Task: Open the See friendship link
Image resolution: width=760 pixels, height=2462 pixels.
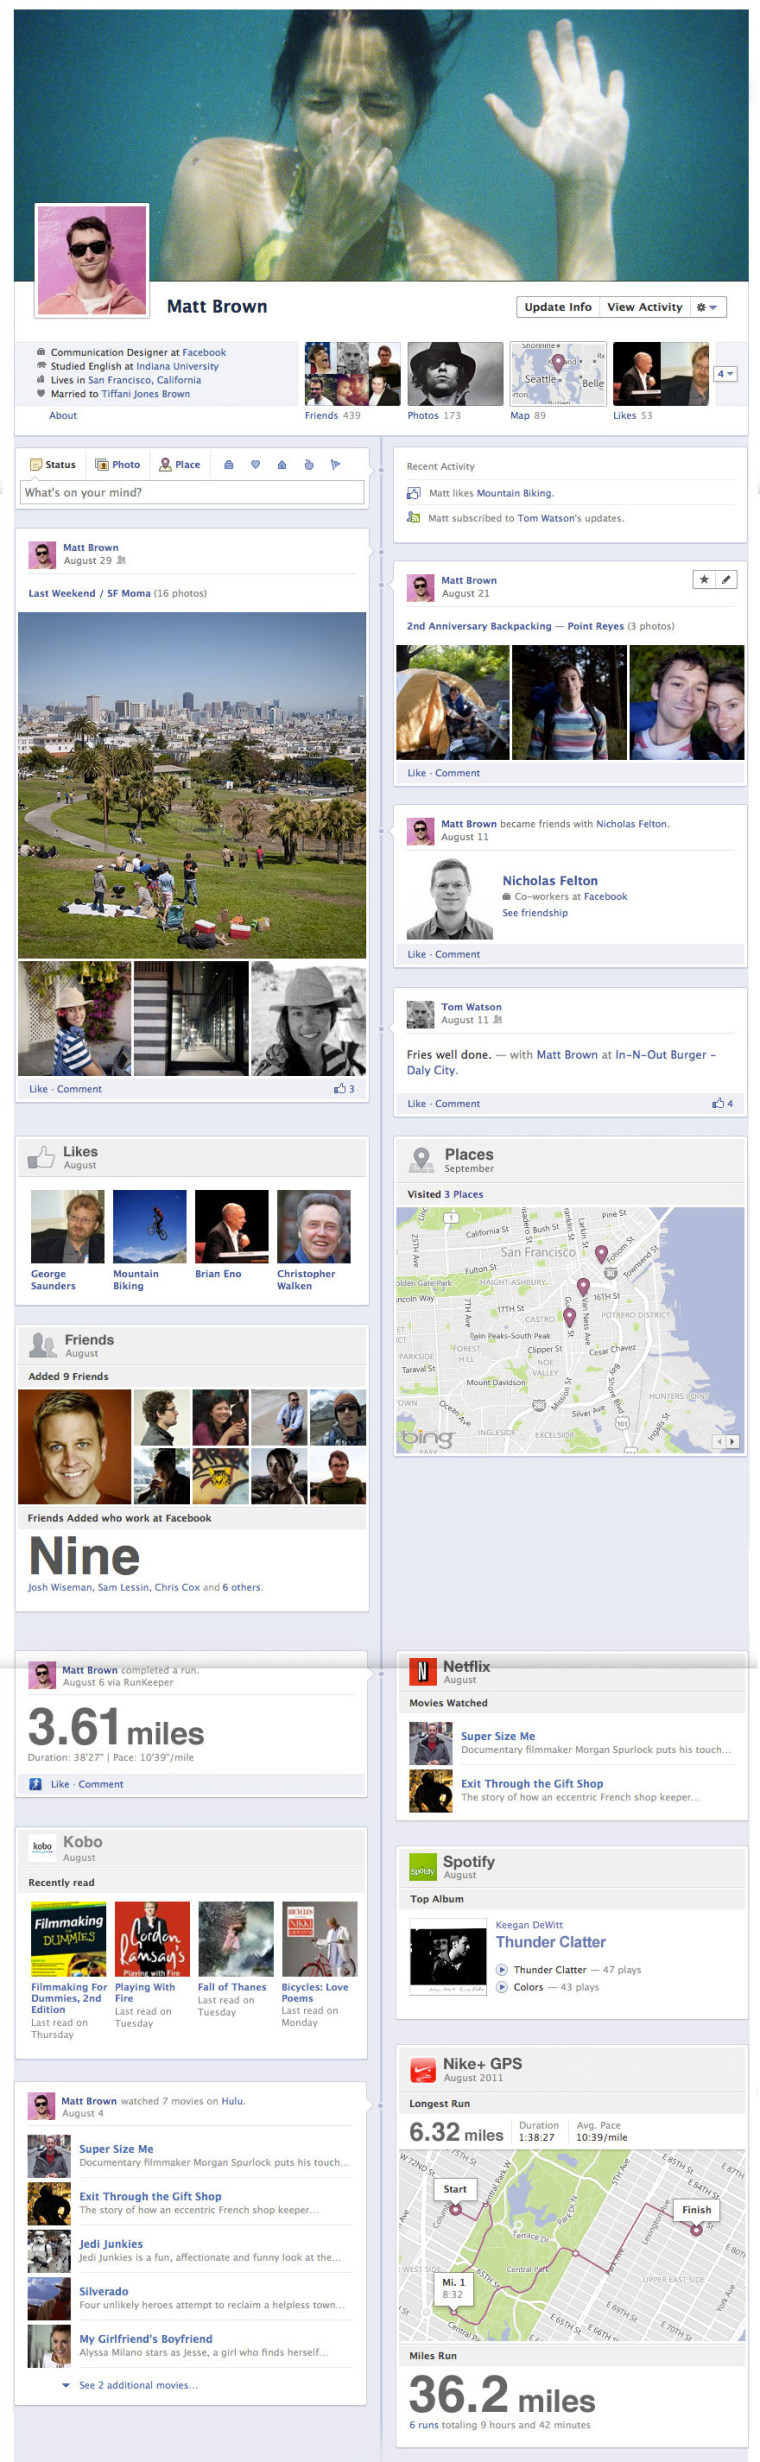Action: [535, 913]
